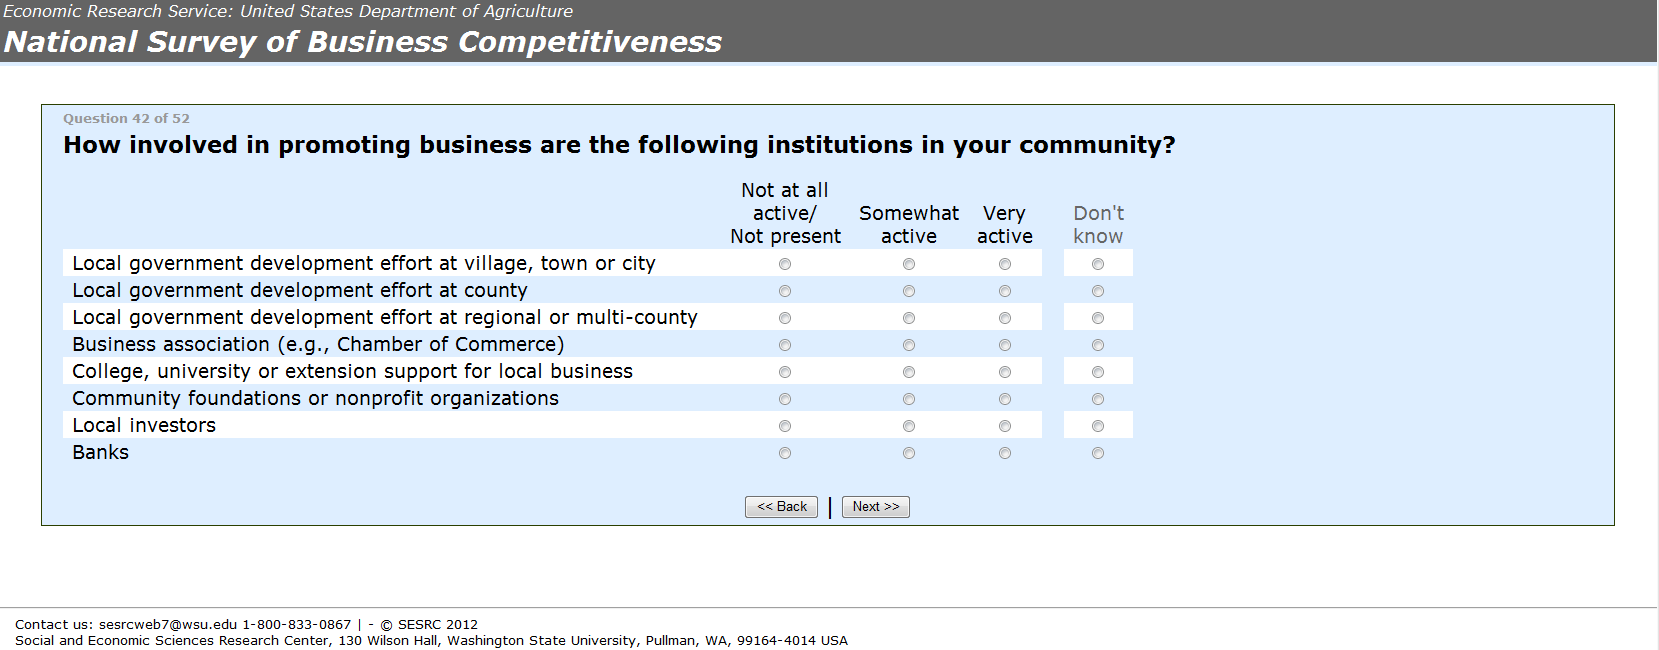The height and width of the screenshot is (650, 1659).
Task: Pick 'Somewhat active' for College, university or extension
Action: tap(909, 372)
